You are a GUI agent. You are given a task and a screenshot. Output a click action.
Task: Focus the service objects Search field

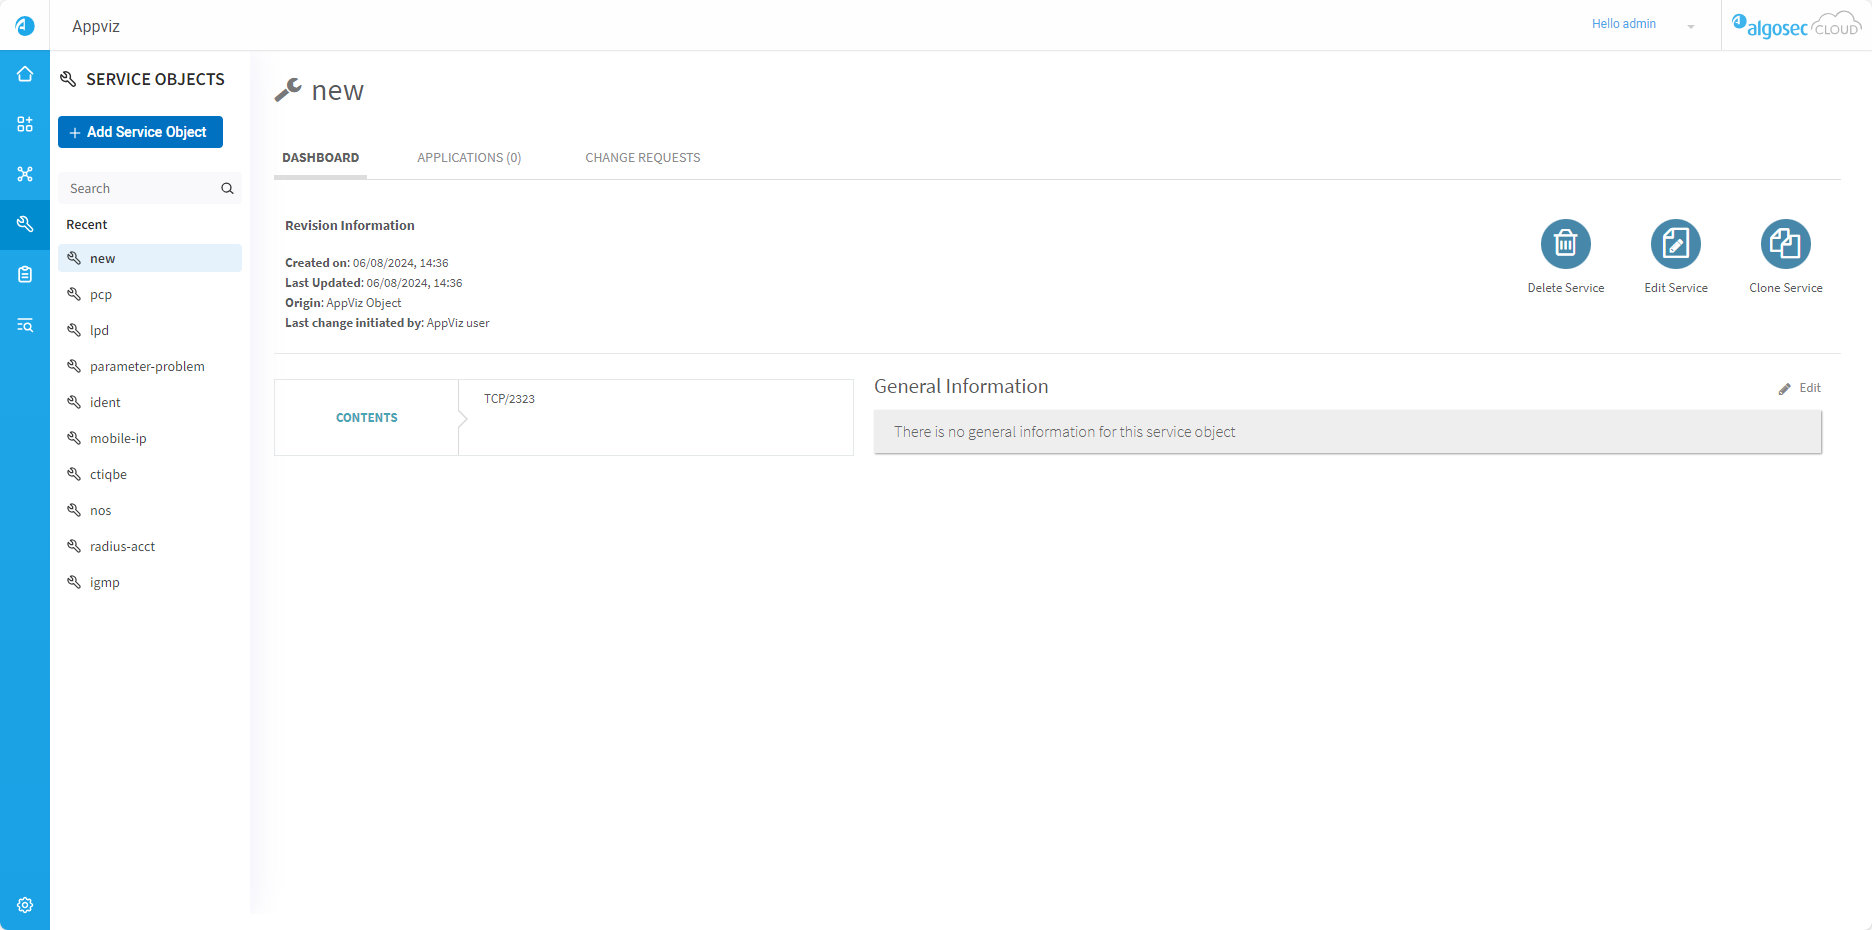(x=140, y=189)
